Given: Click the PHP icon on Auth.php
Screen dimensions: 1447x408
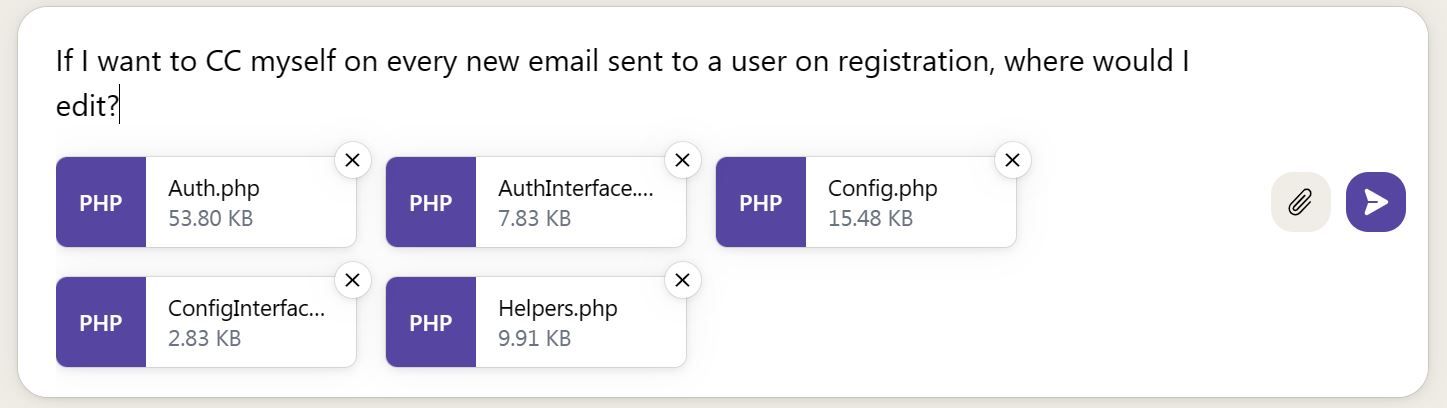Looking at the screenshot, I should point(101,202).
